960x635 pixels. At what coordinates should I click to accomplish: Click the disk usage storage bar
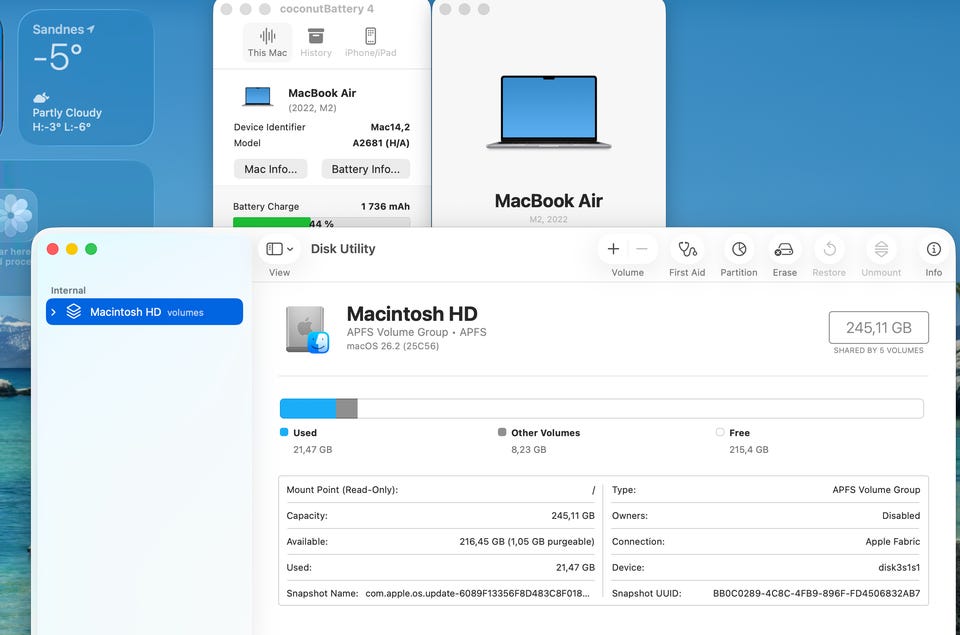tap(601, 408)
